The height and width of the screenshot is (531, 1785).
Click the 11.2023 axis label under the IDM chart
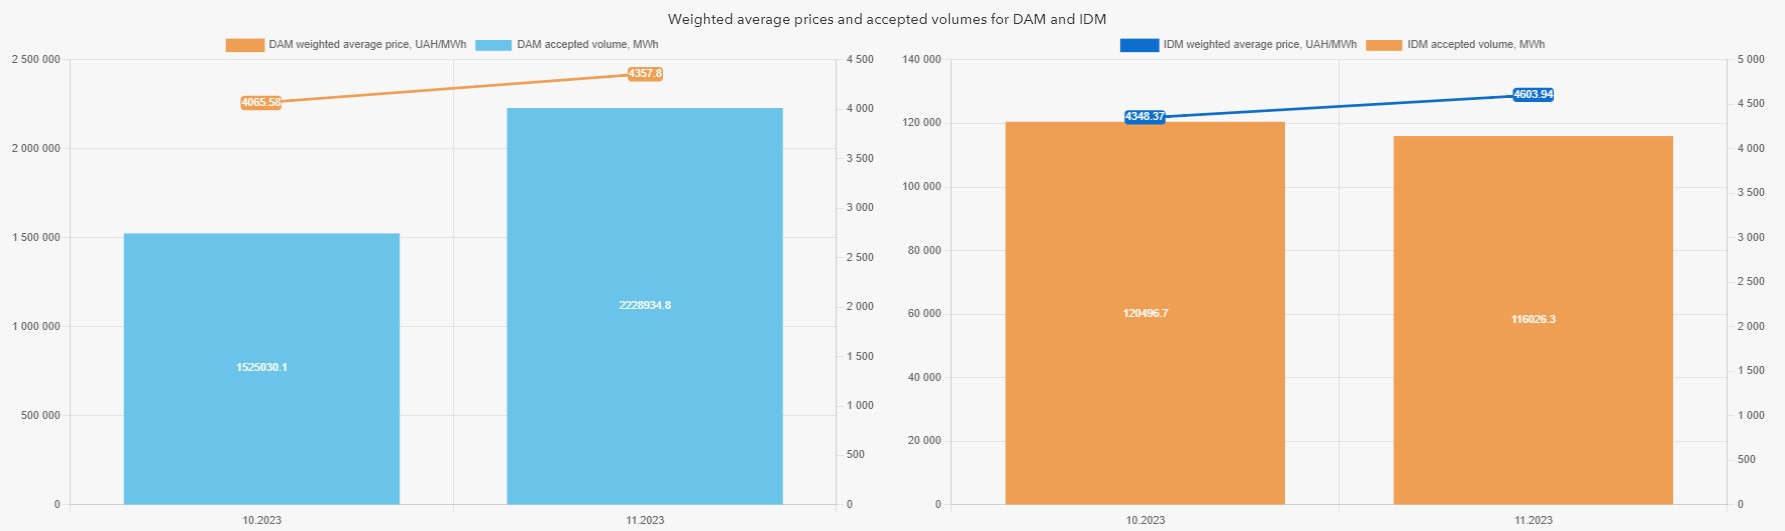point(1533,520)
